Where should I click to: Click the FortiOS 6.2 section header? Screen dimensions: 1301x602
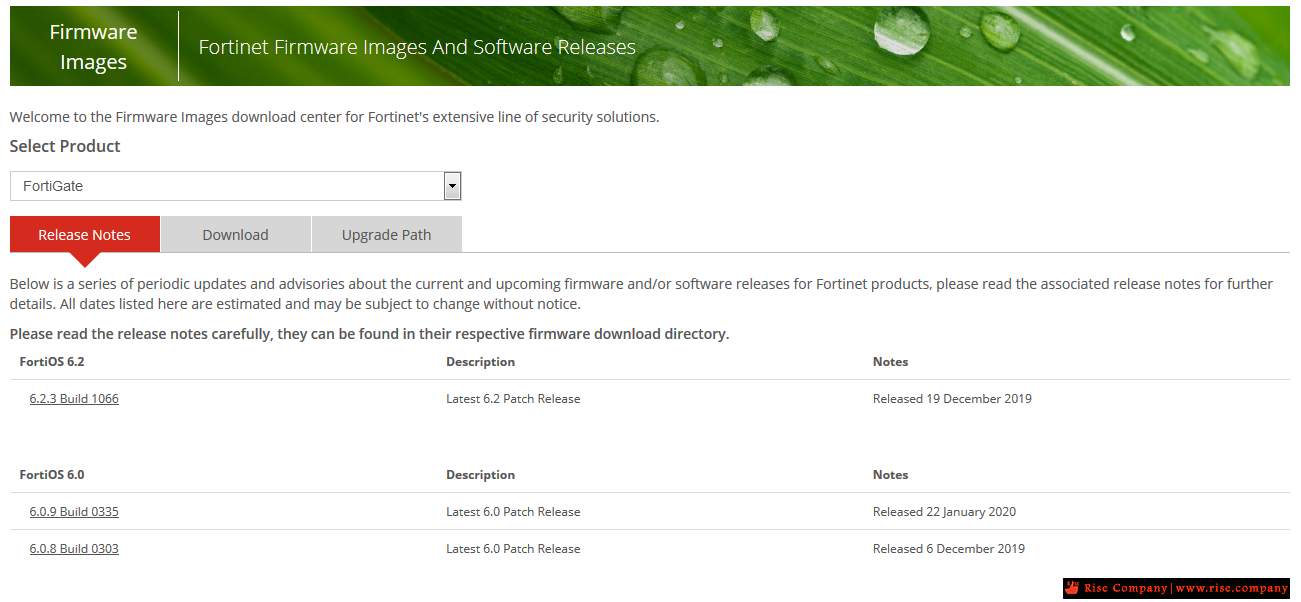click(x=52, y=362)
